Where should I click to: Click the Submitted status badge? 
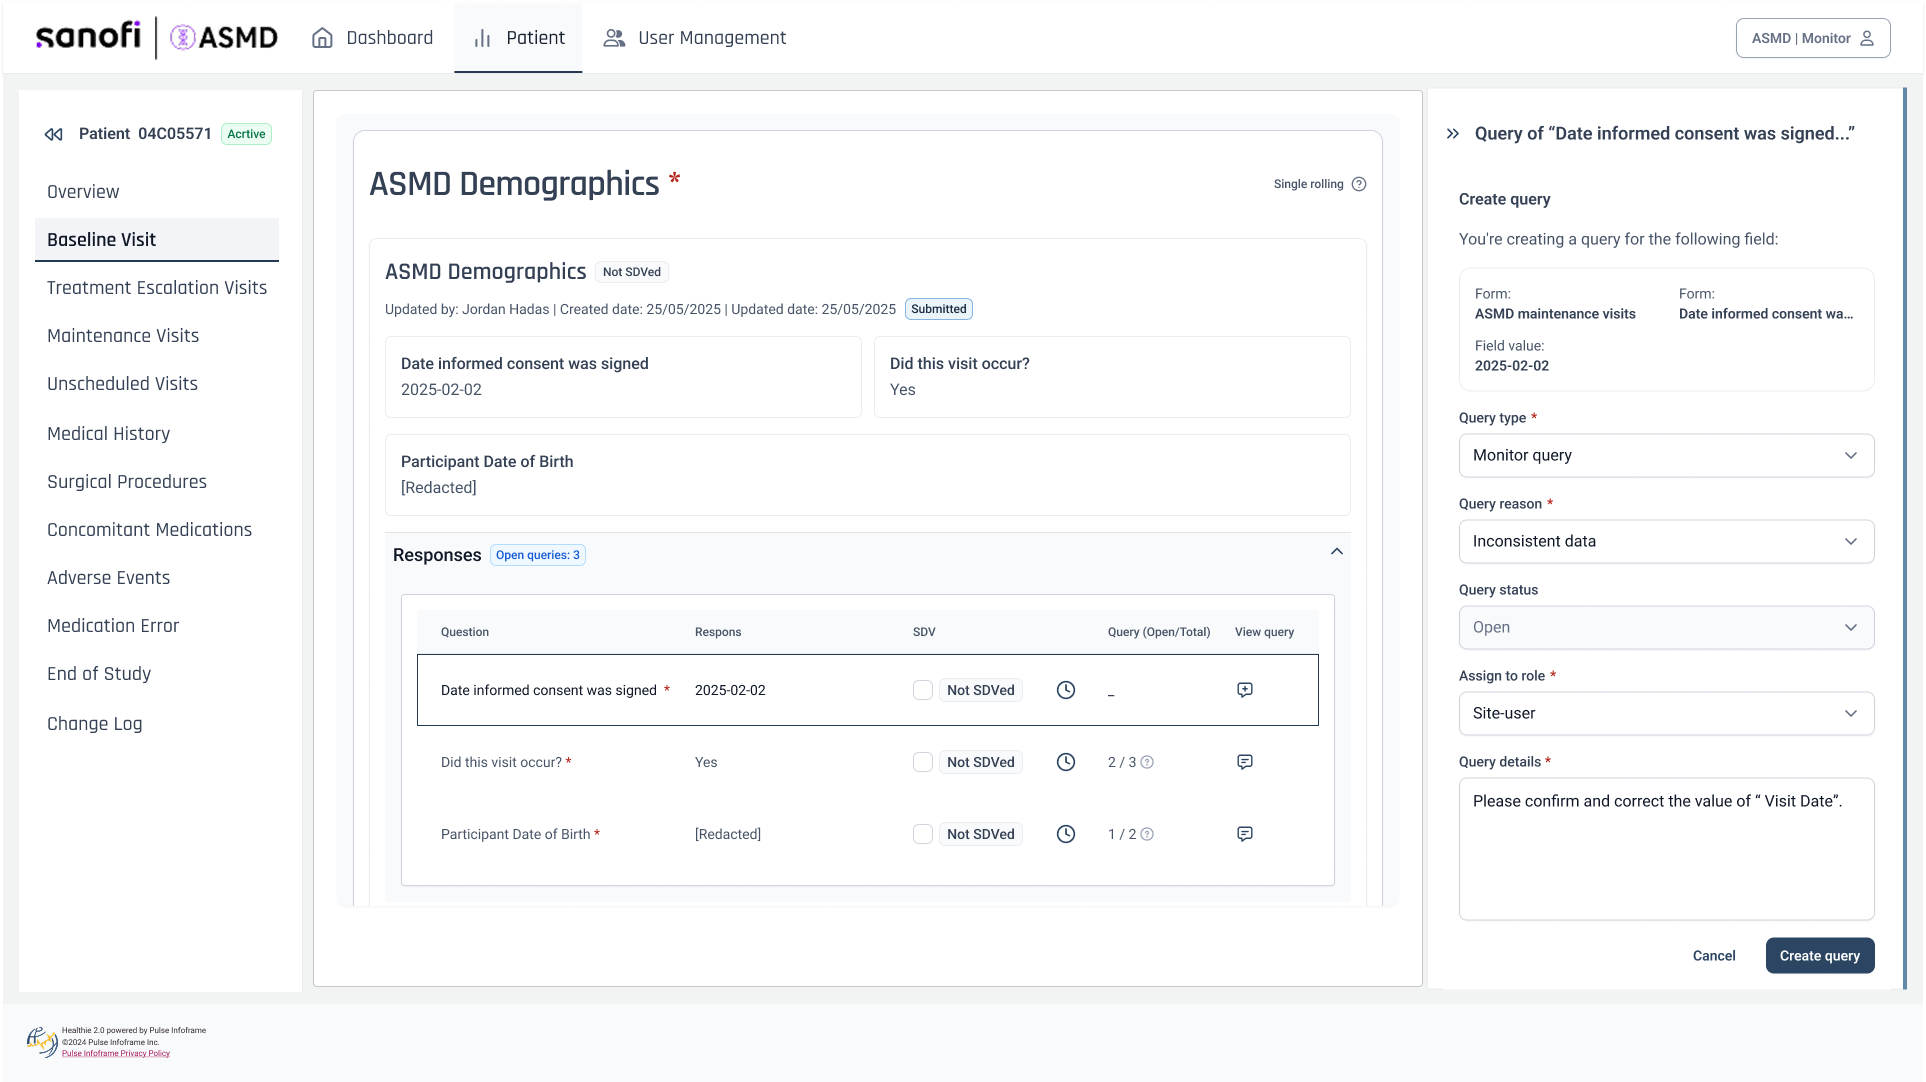pos(939,309)
